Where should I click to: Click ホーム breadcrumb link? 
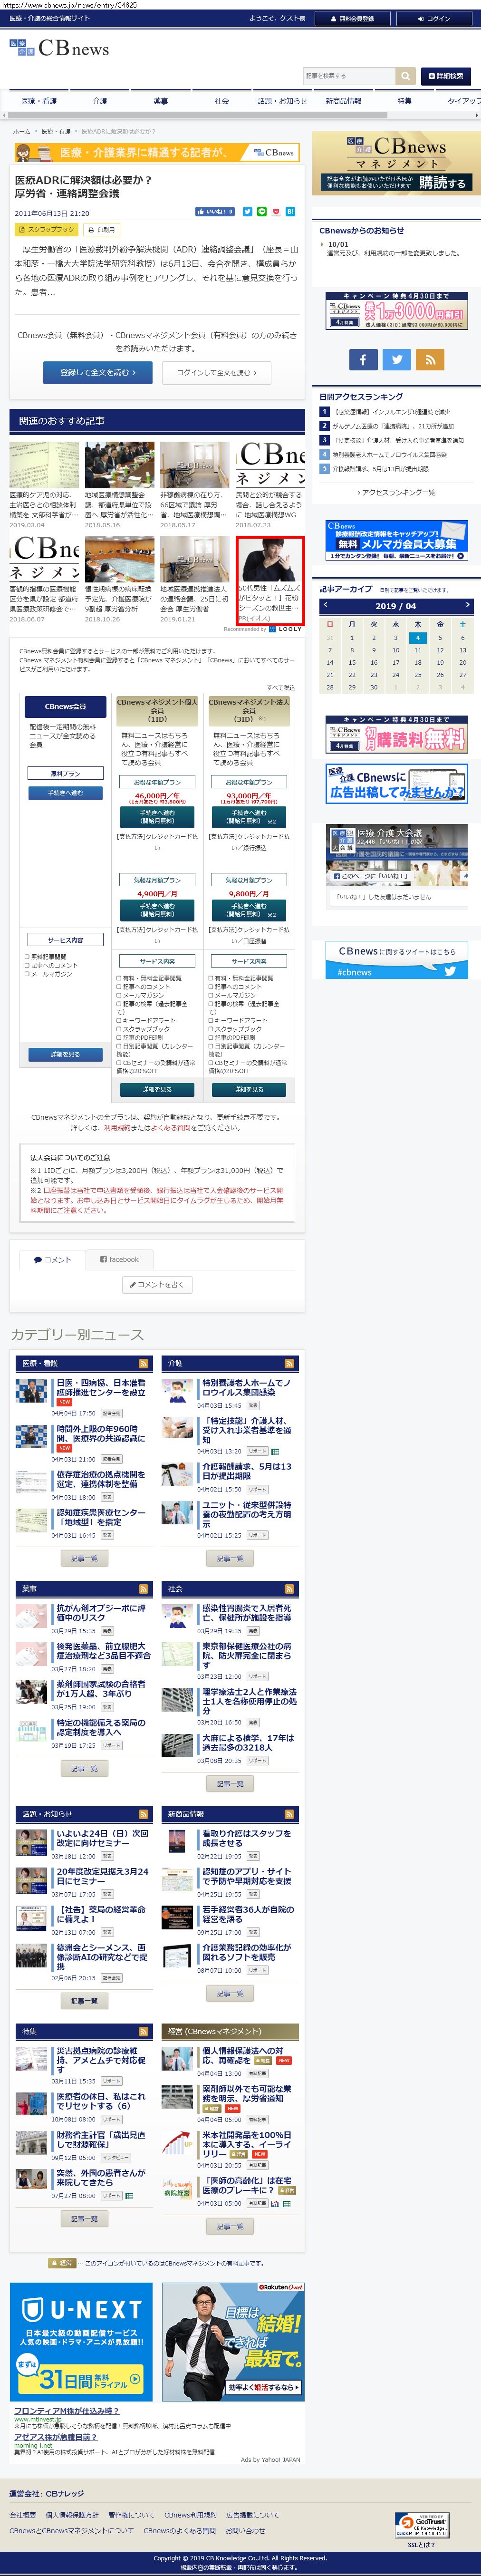(x=21, y=131)
